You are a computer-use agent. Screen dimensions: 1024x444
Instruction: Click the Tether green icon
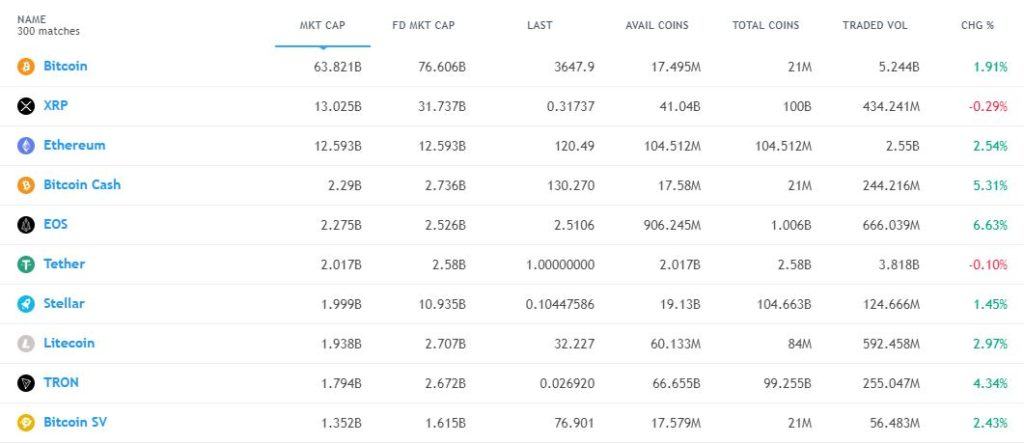[x=26, y=264]
